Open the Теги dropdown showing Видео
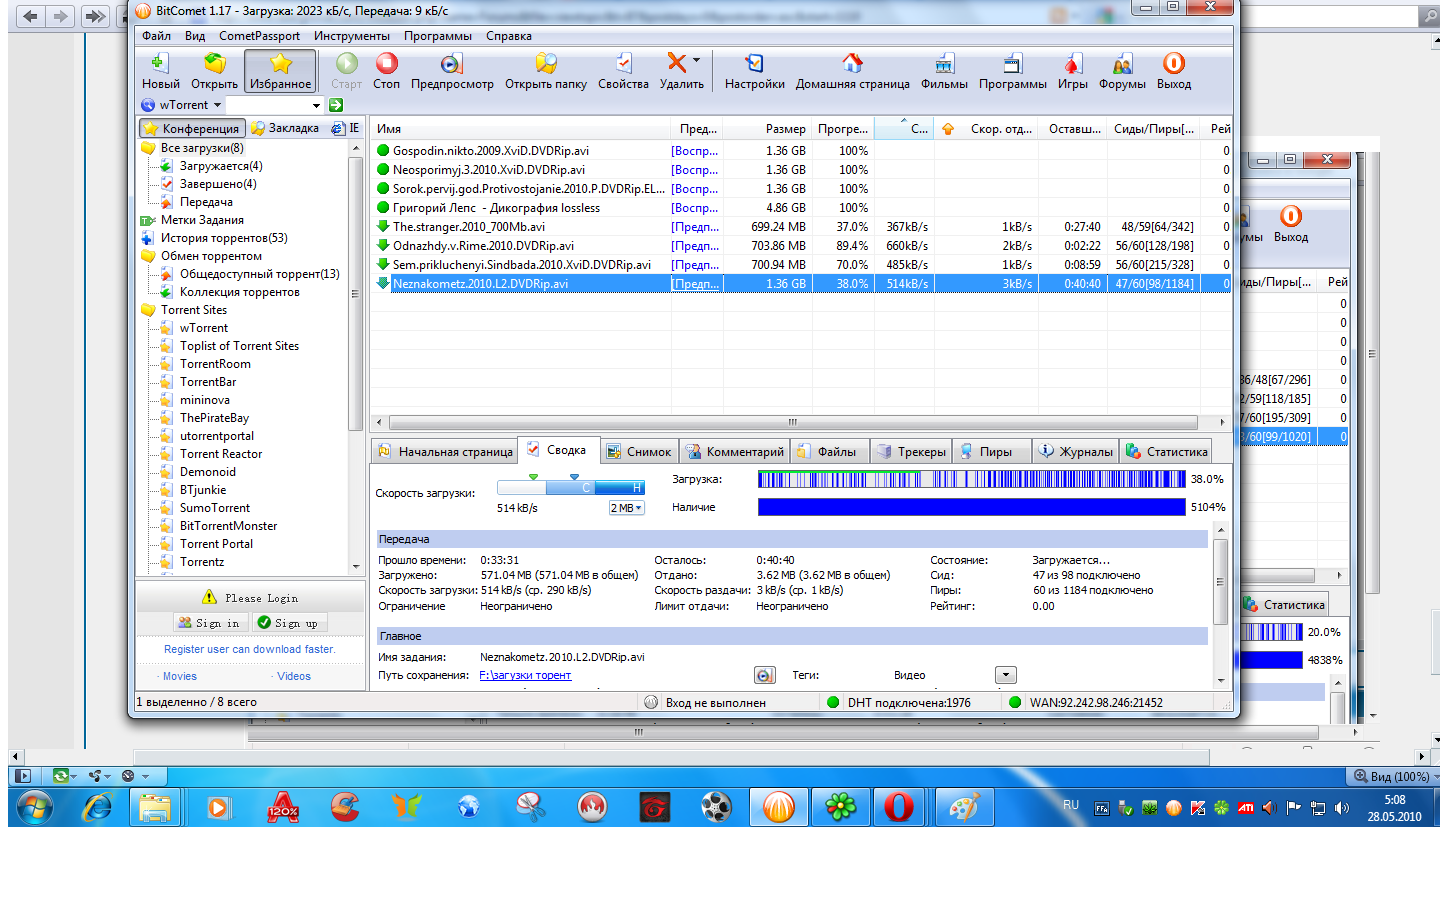1440x900 pixels. tap(1006, 675)
